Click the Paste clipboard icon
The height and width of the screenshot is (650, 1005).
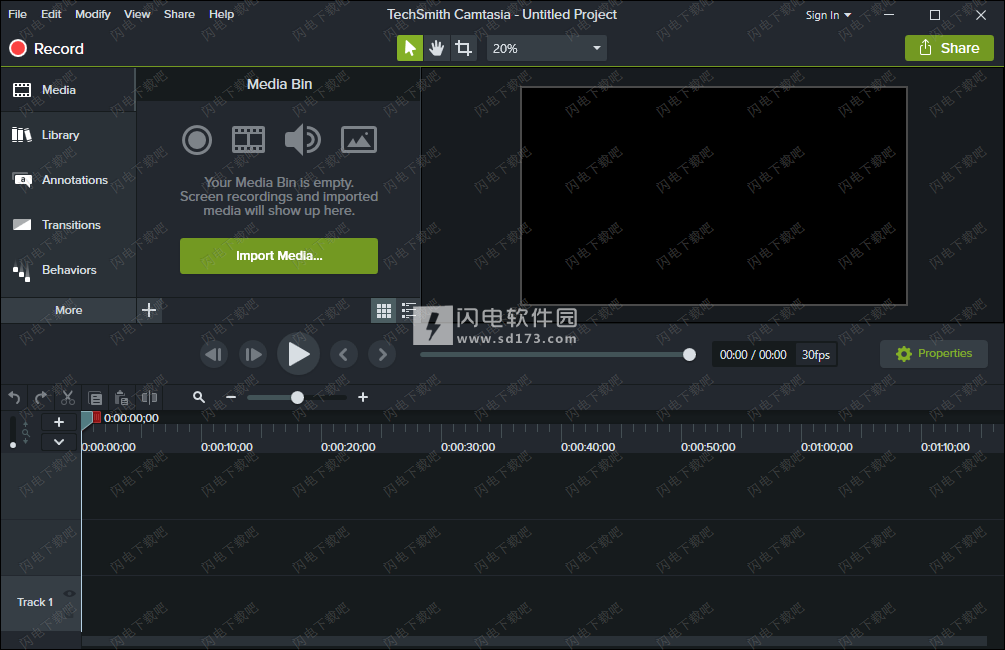[121, 397]
